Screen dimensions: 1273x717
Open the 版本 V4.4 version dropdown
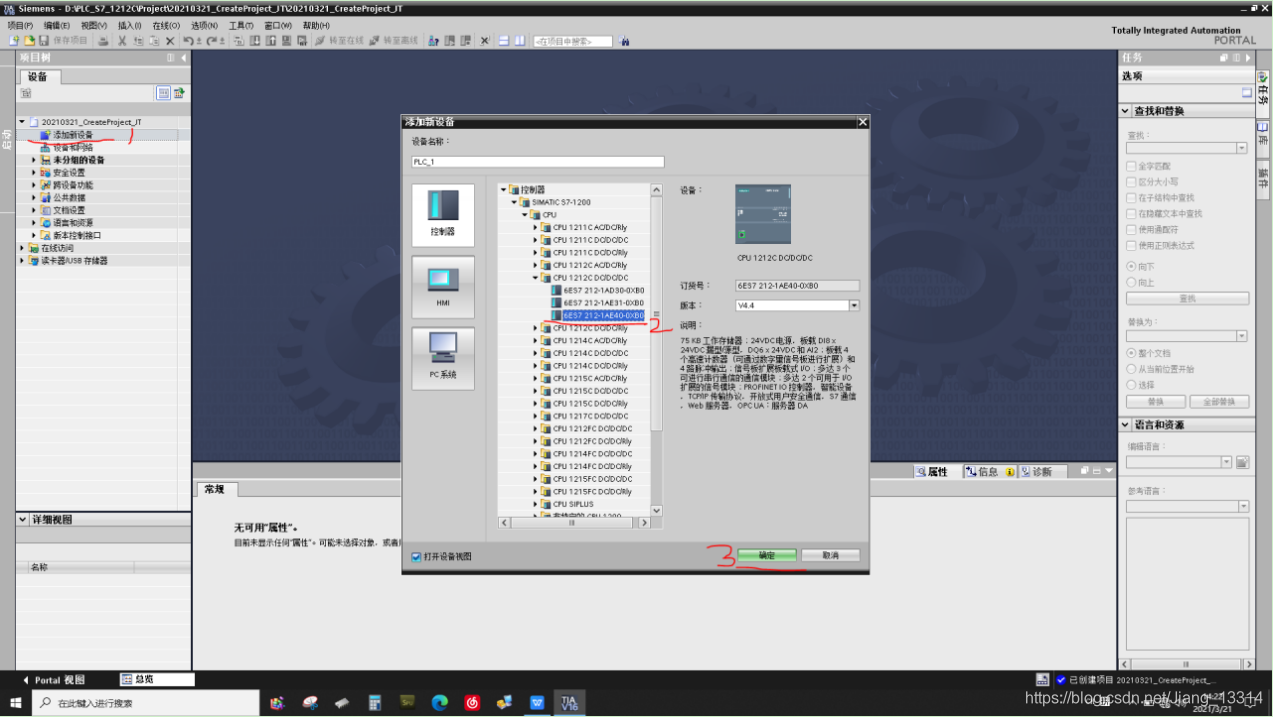pyautogui.click(x=854, y=305)
